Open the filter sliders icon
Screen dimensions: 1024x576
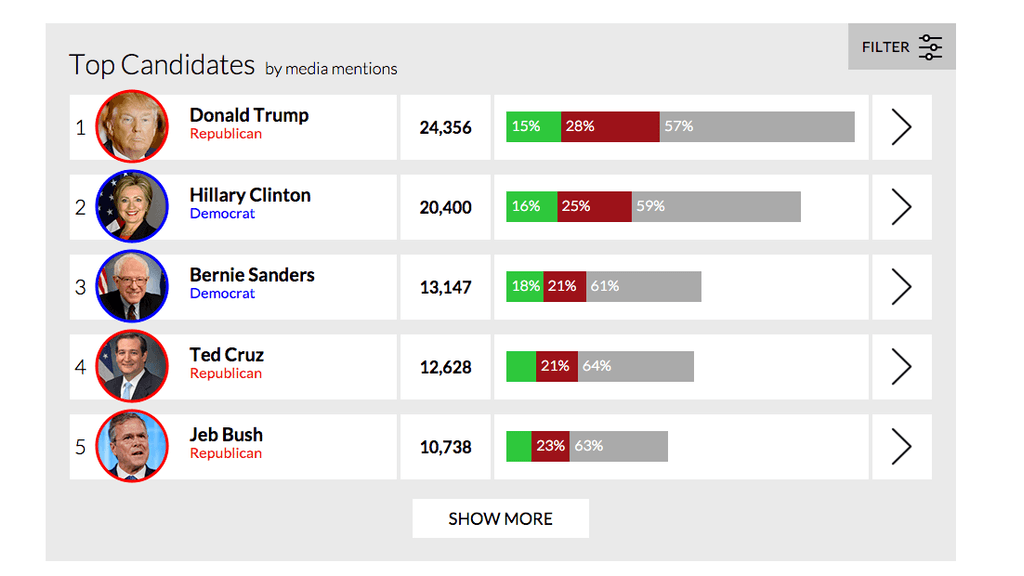tap(931, 47)
